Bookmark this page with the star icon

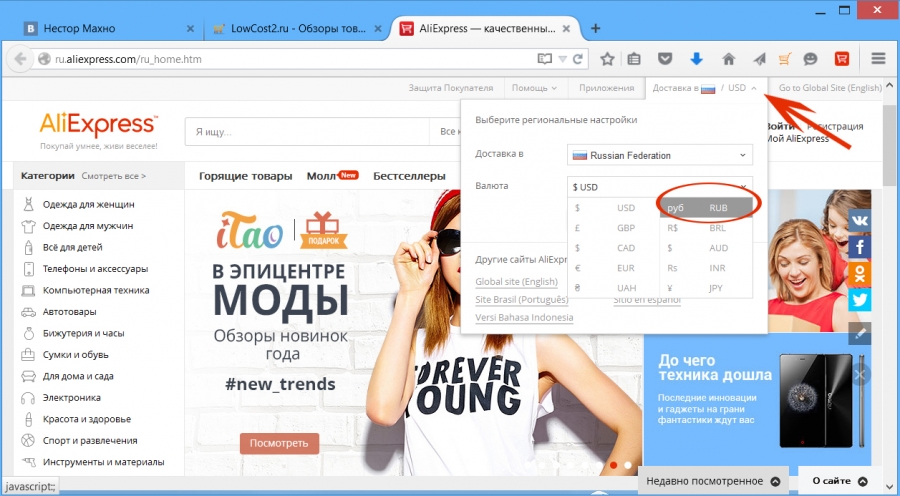607,59
